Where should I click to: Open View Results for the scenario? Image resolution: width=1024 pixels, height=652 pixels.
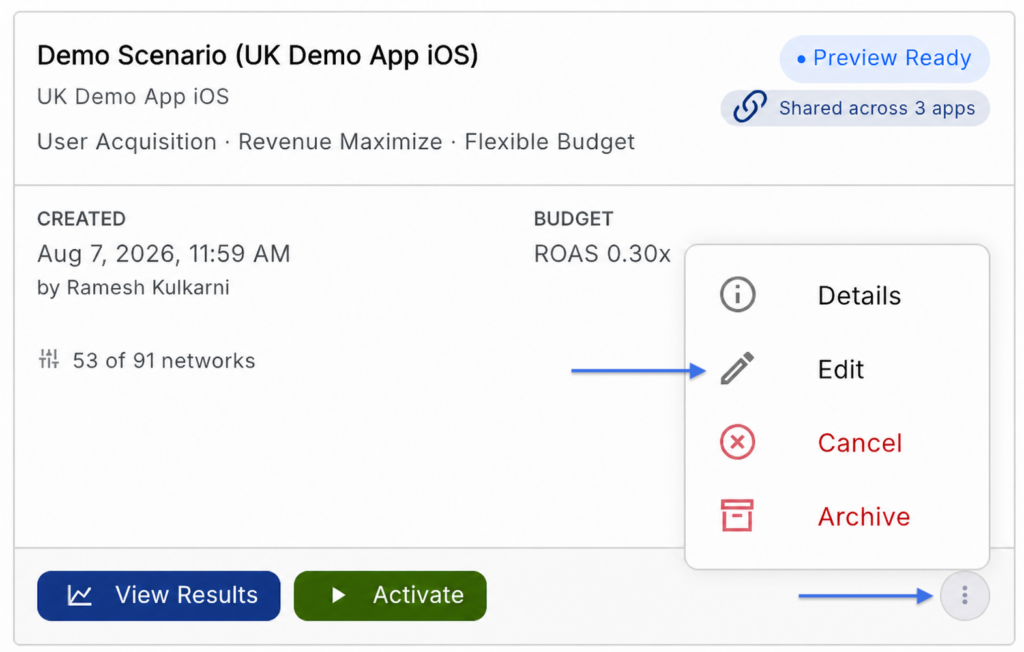[x=159, y=595]
